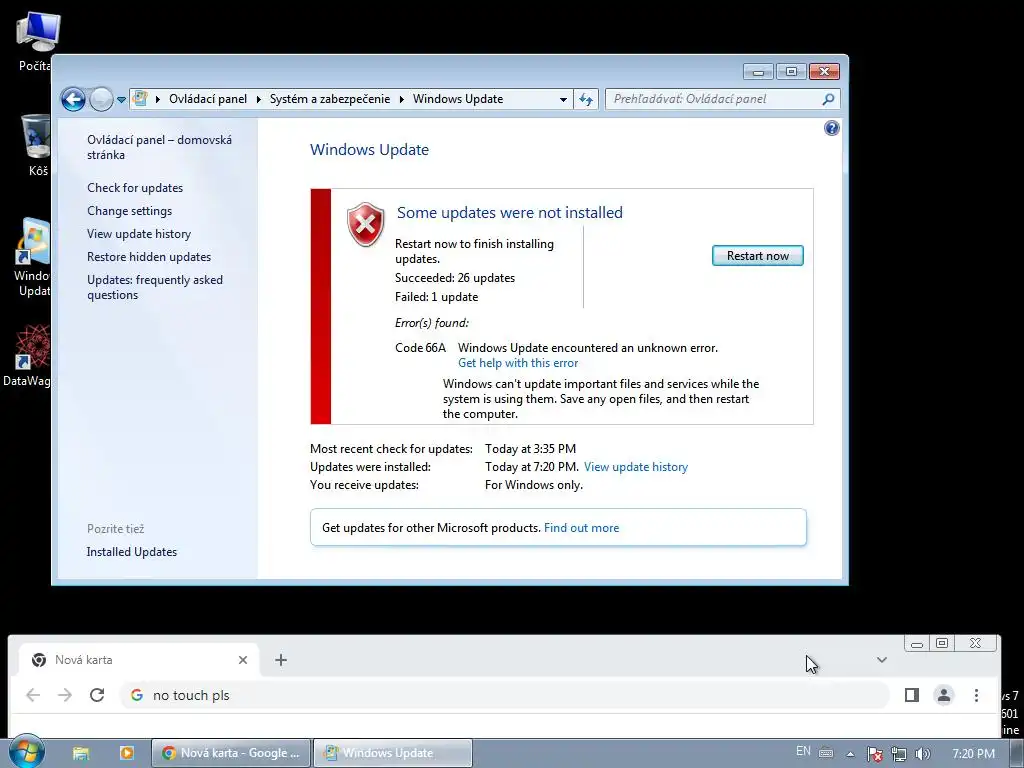
Task: Click the Succeeded: 26 updates text
Action: point(455,278)
